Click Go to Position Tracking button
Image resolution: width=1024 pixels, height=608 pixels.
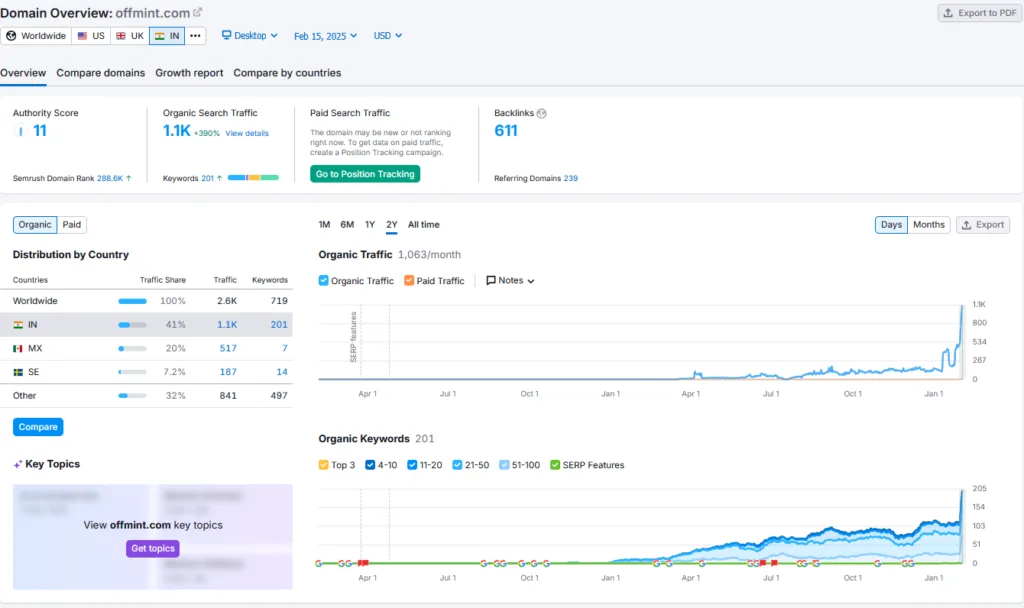365,174
